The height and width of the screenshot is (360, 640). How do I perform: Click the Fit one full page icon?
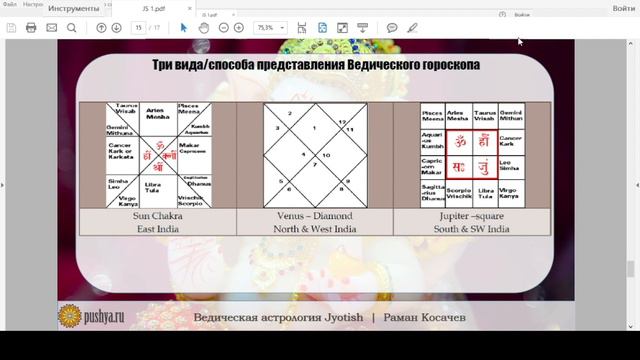point(322,28)
